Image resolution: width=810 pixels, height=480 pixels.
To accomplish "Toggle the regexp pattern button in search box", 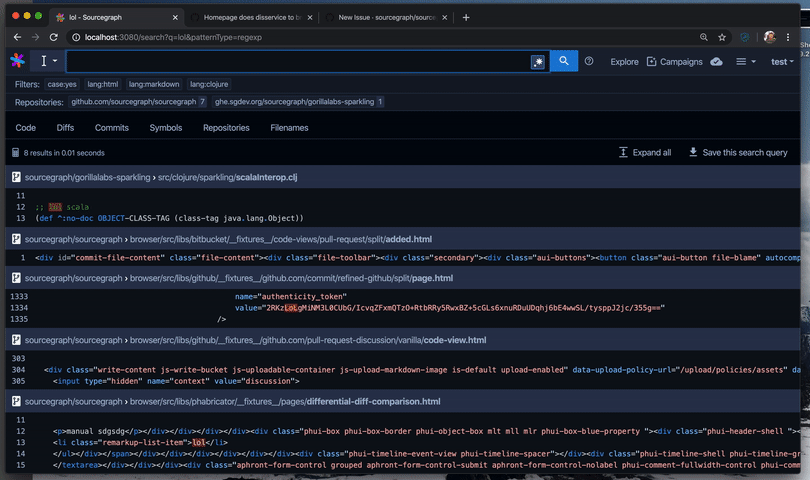I will 538,62.
